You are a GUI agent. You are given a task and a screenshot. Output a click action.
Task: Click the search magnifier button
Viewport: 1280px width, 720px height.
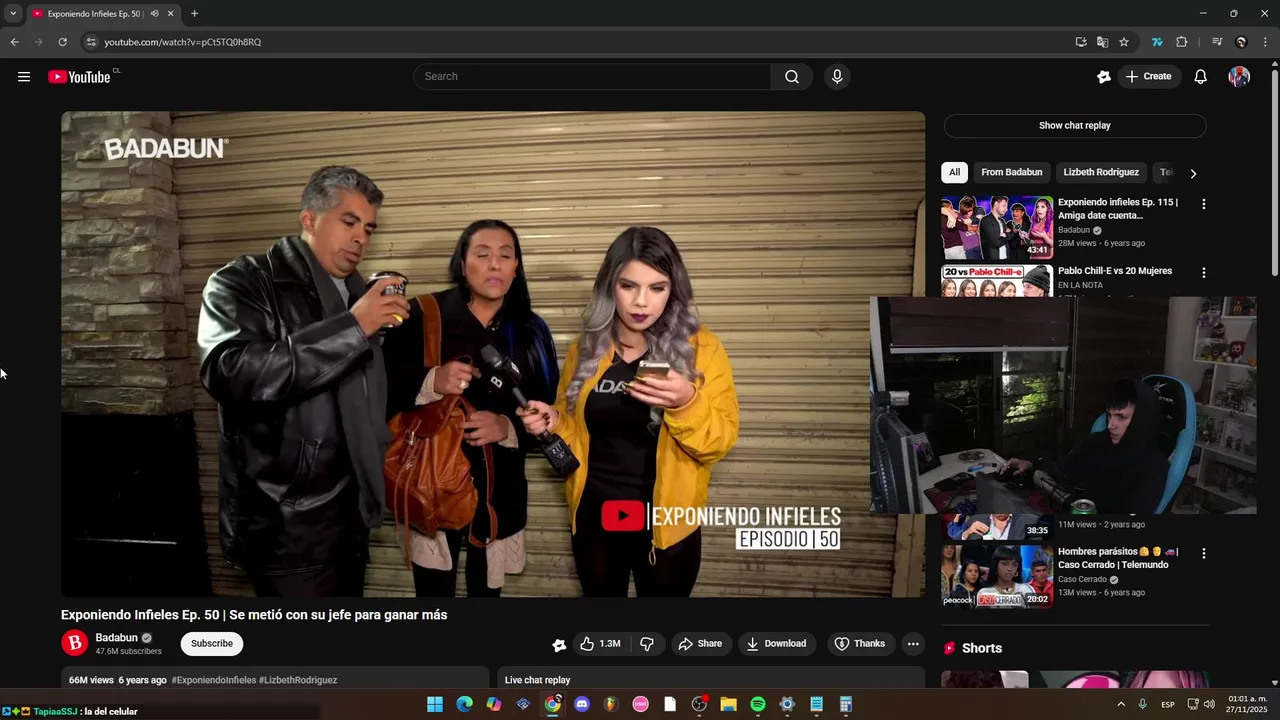pos(792,77)
